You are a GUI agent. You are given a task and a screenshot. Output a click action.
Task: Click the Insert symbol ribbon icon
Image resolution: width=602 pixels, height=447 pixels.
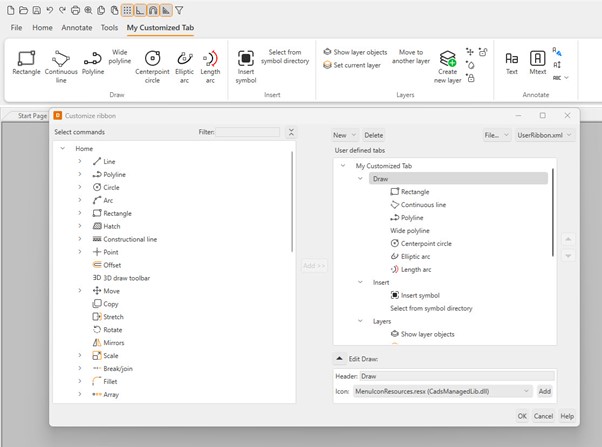[x=245, y=62]
